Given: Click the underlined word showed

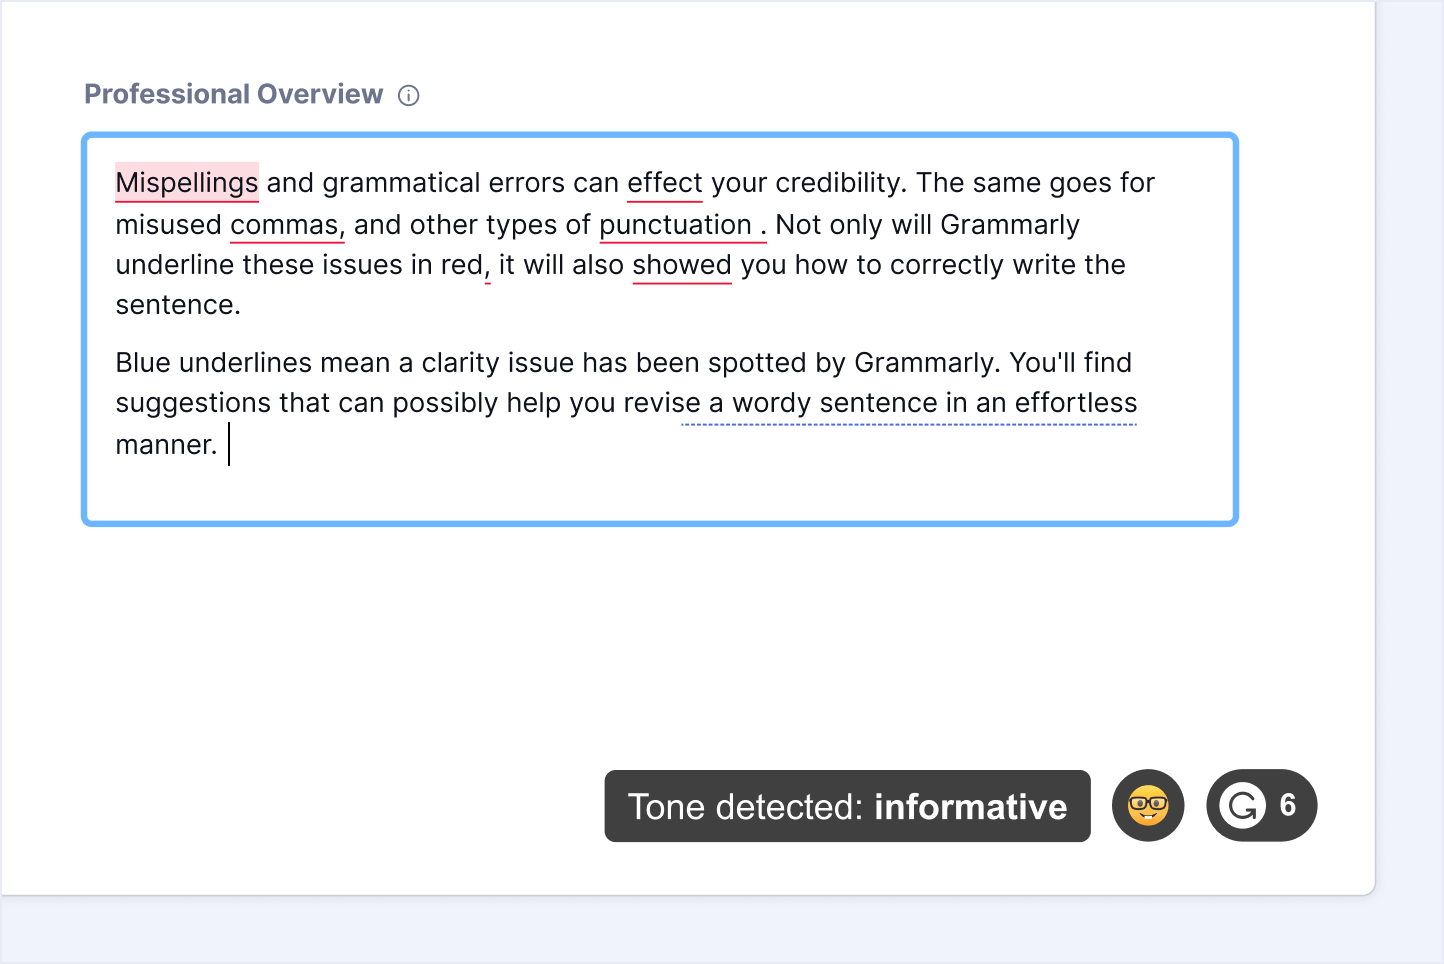Looking at the screenshot, I should 682,264.
